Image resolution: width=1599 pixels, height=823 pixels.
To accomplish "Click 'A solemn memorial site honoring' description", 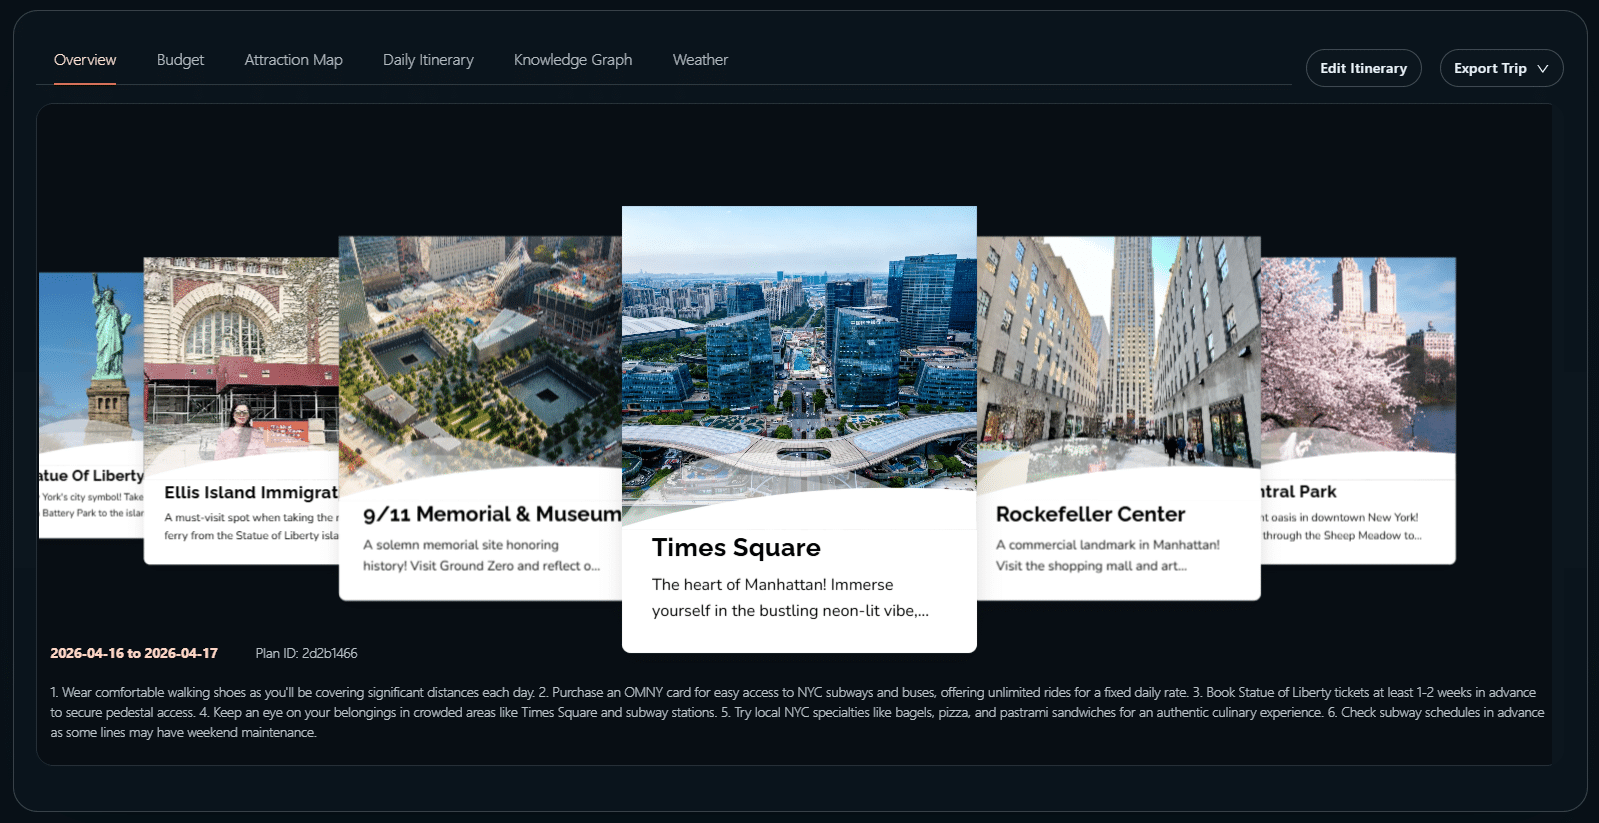I will coord(461,545).
